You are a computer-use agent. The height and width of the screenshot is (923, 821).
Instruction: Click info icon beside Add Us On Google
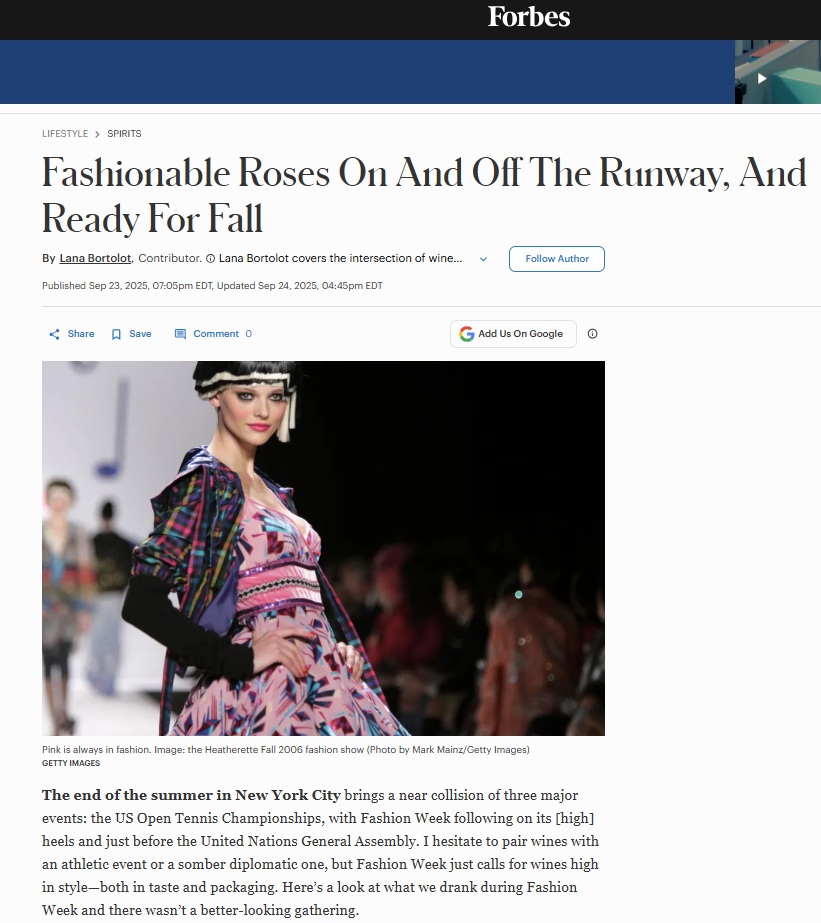click(x=593, y=334)
